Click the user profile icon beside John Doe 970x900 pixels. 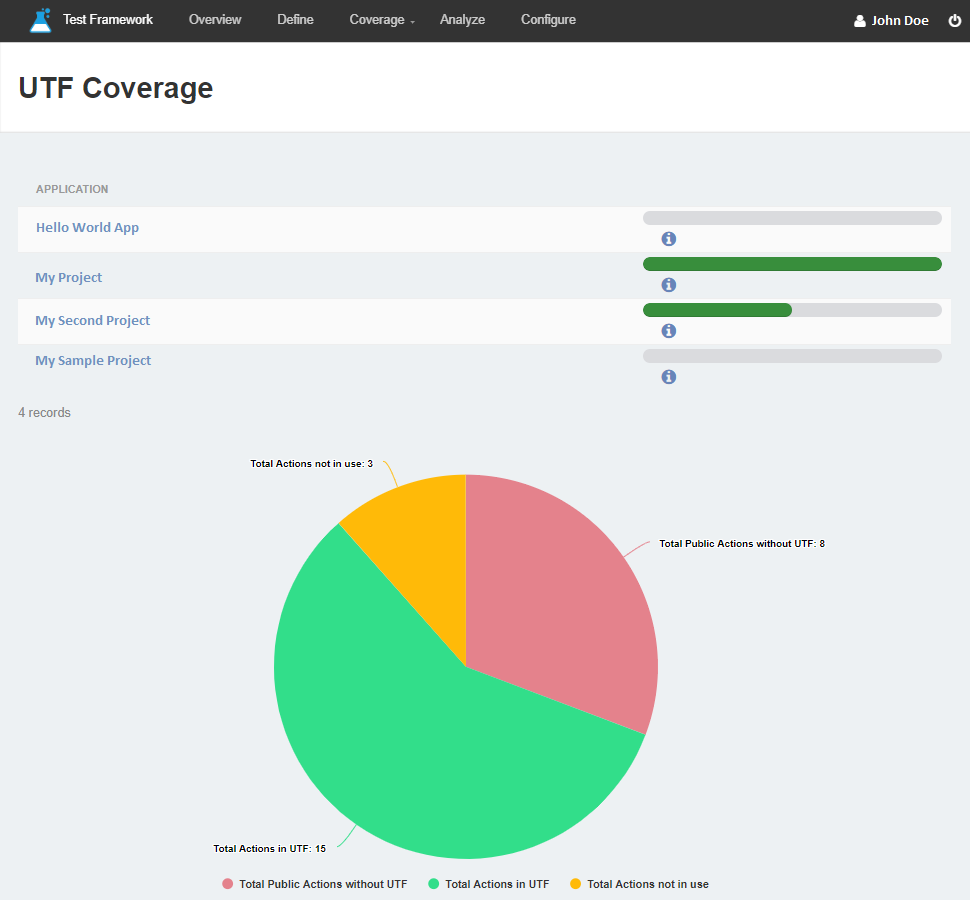tap(860, 21)
